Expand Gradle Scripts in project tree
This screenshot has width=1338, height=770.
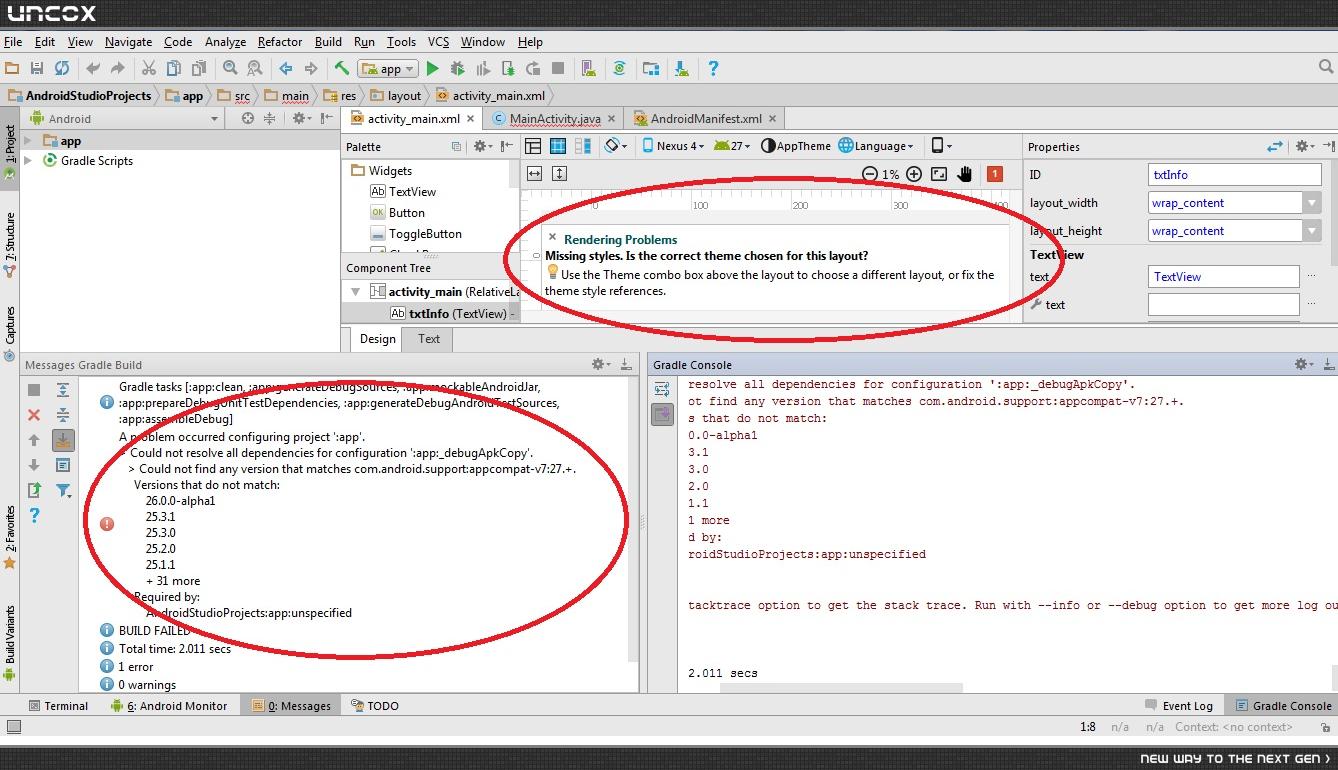click(x=29, y=160)
